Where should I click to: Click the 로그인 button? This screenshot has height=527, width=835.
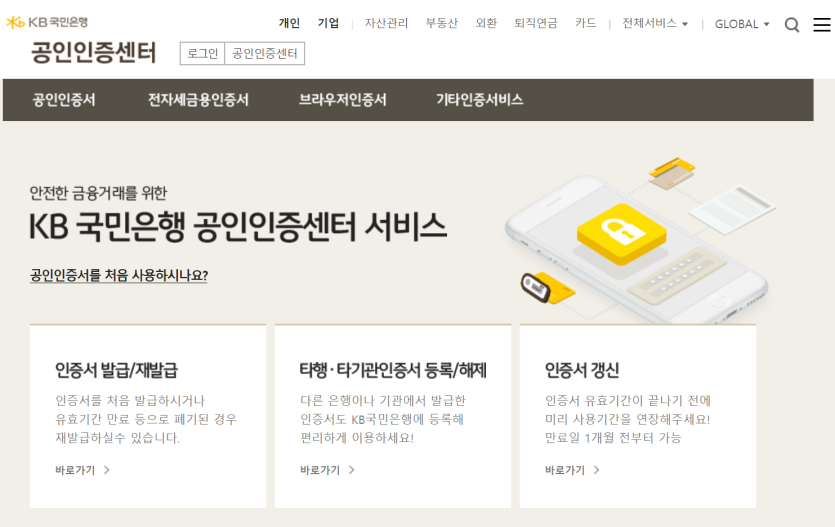point(202,53)
